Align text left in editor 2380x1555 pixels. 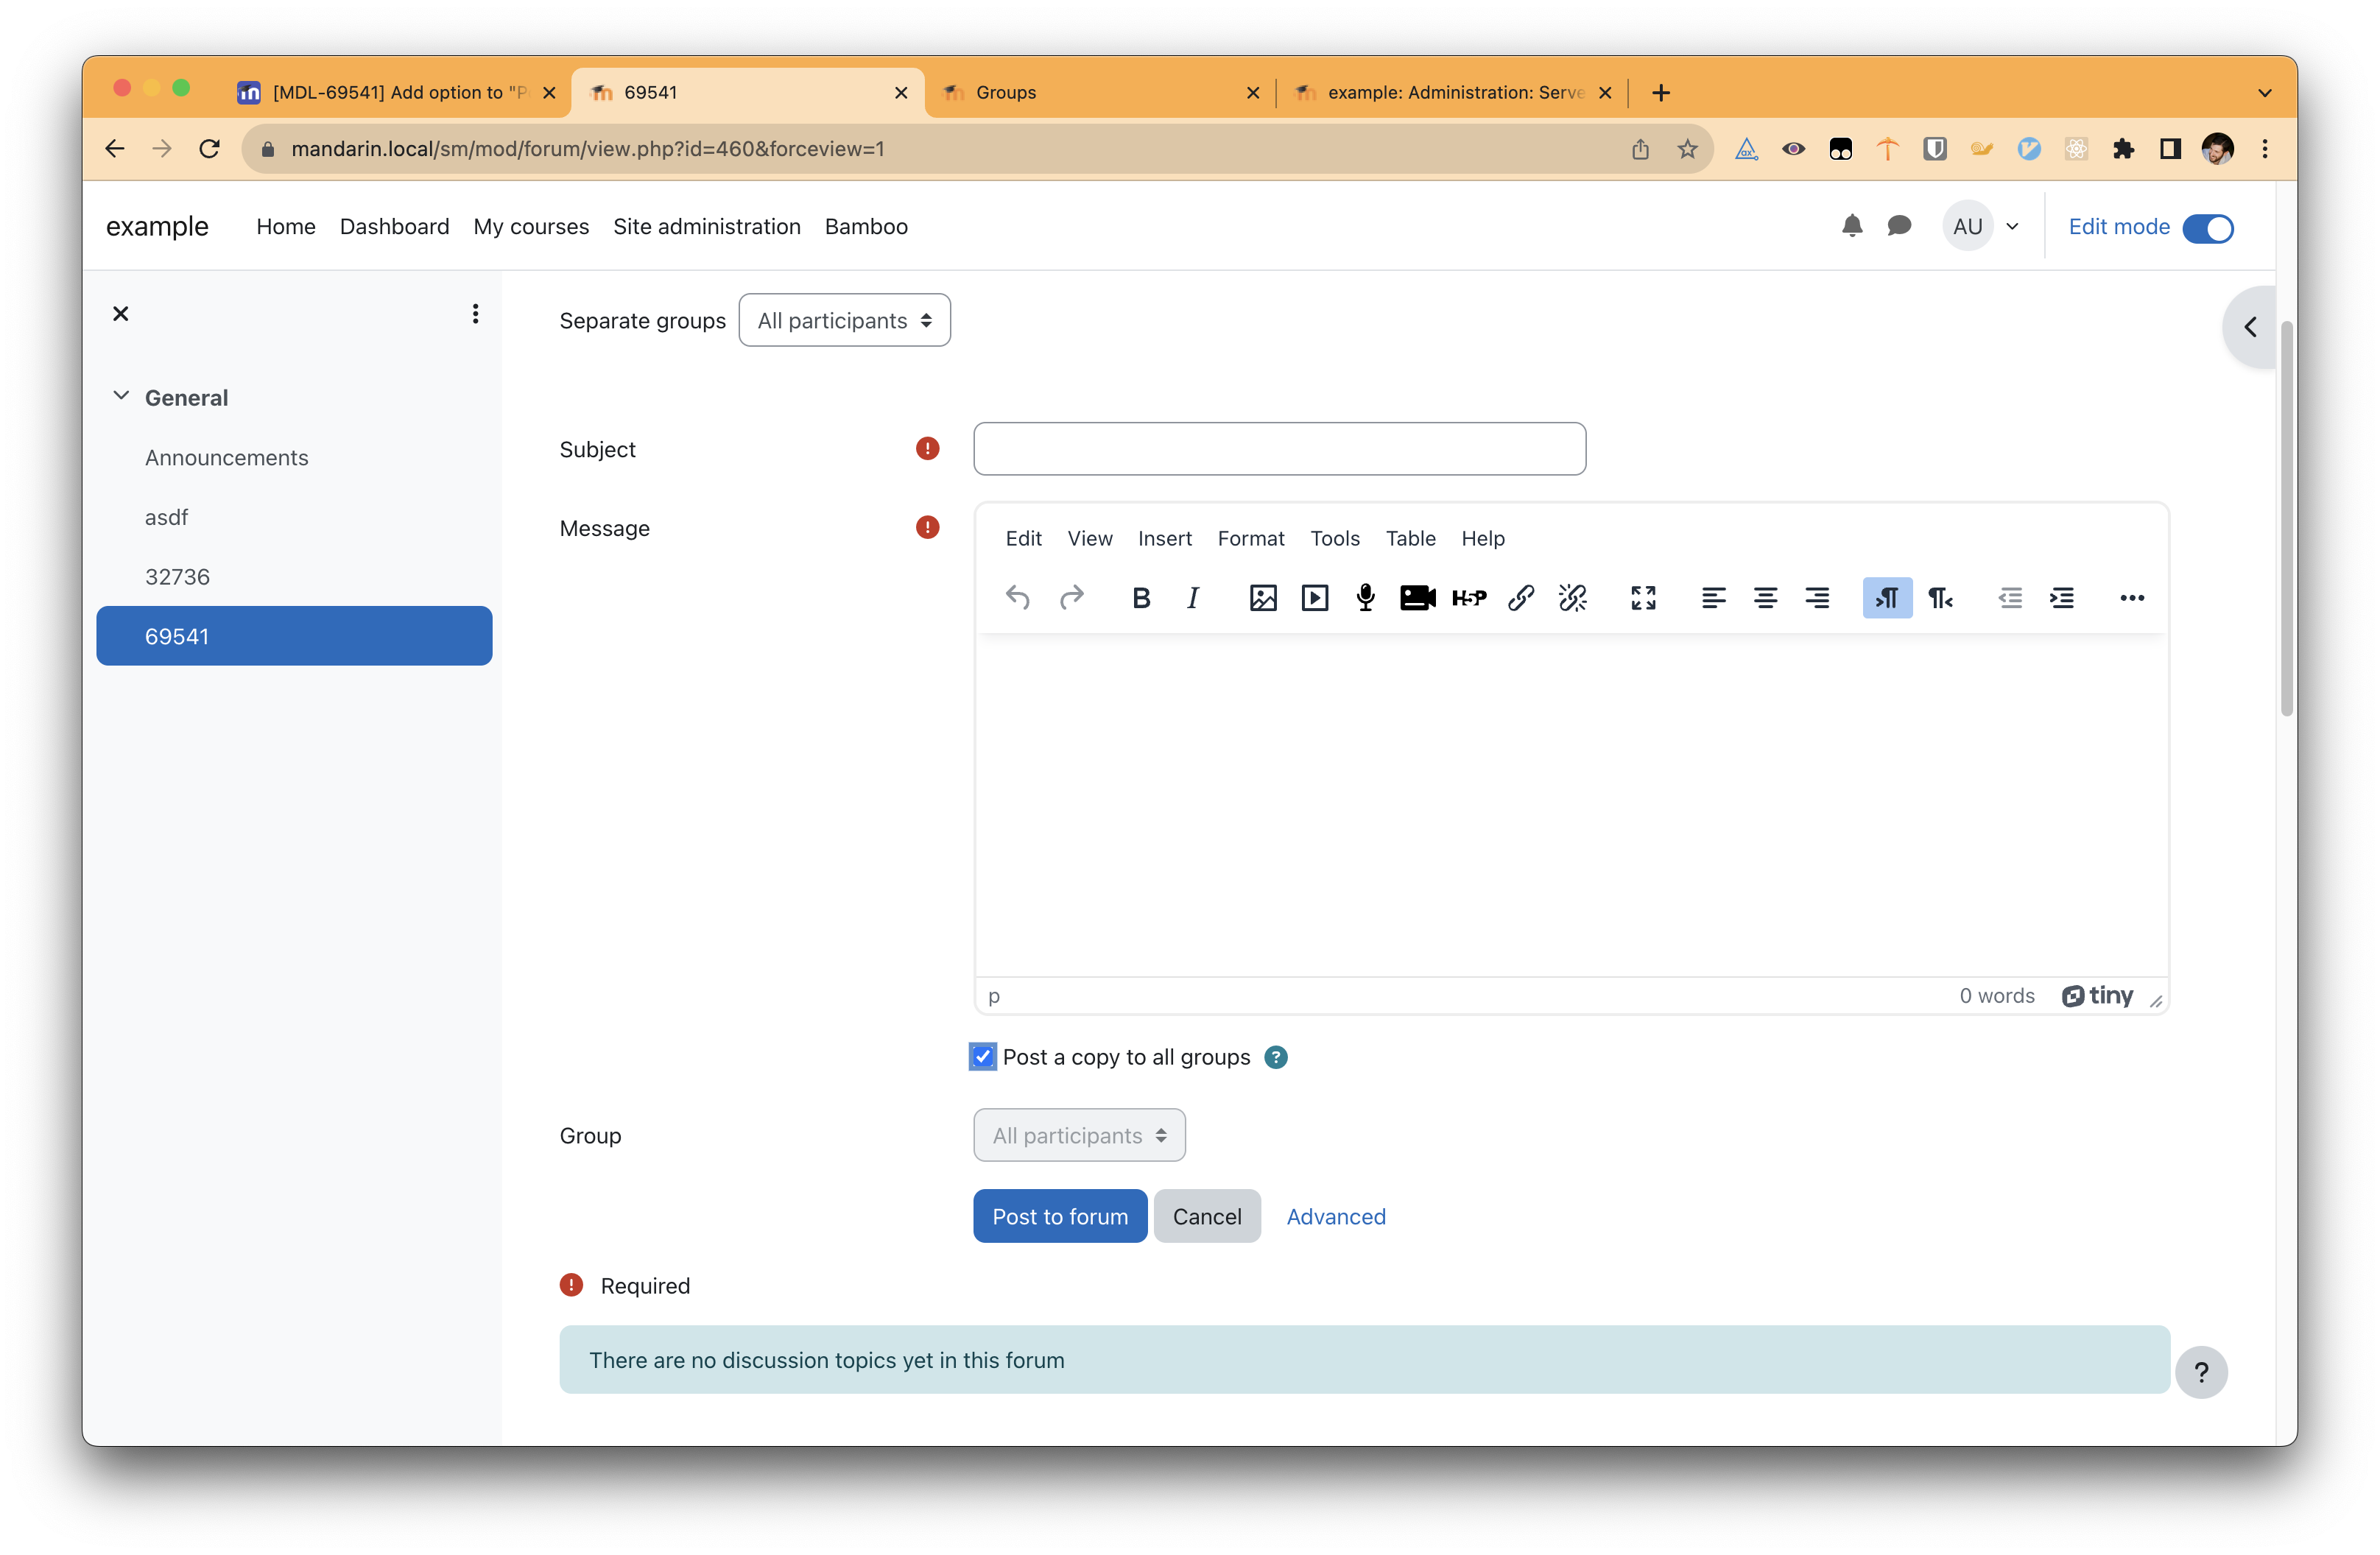click(1714, 598)
